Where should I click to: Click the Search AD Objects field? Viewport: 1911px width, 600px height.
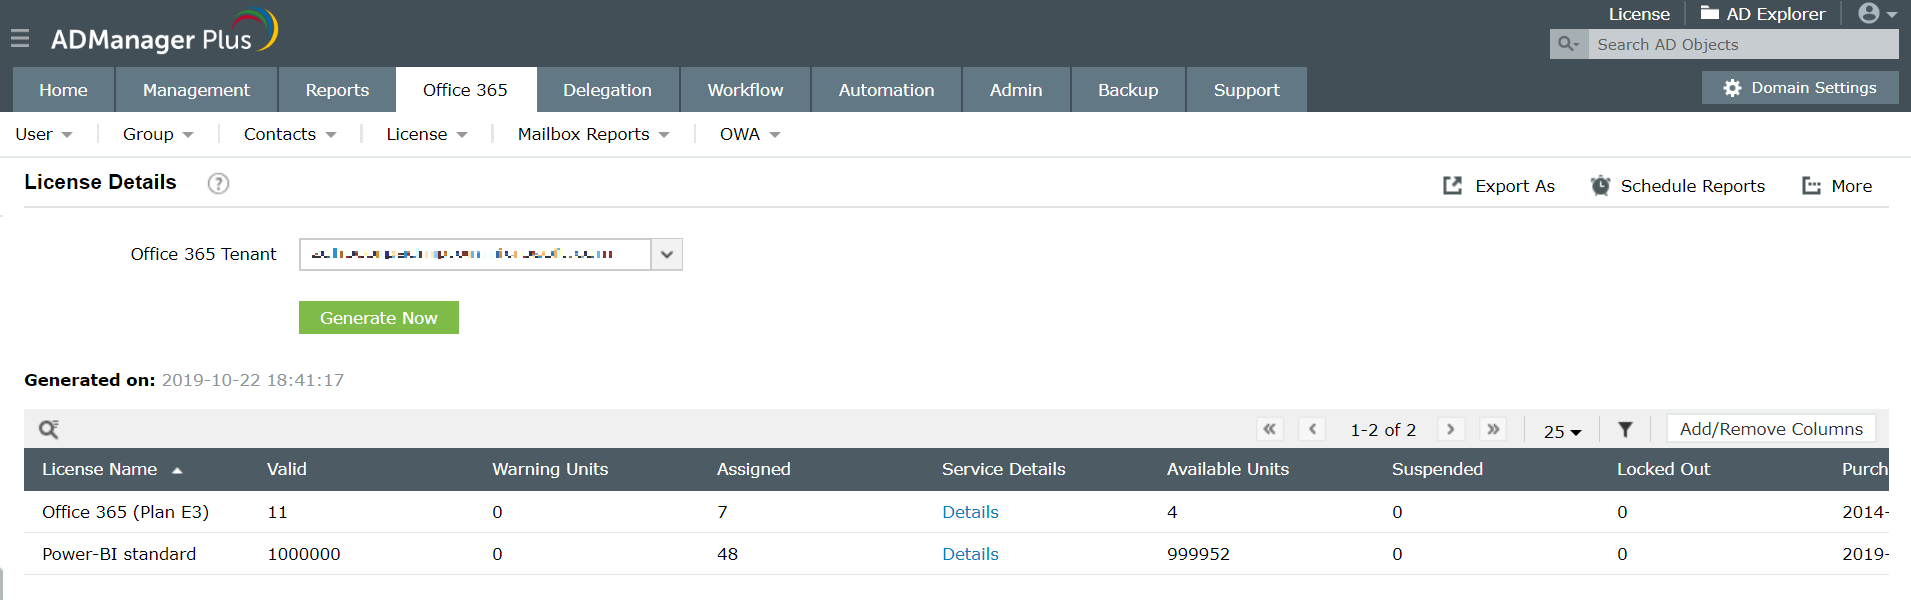pos(1742,45)
